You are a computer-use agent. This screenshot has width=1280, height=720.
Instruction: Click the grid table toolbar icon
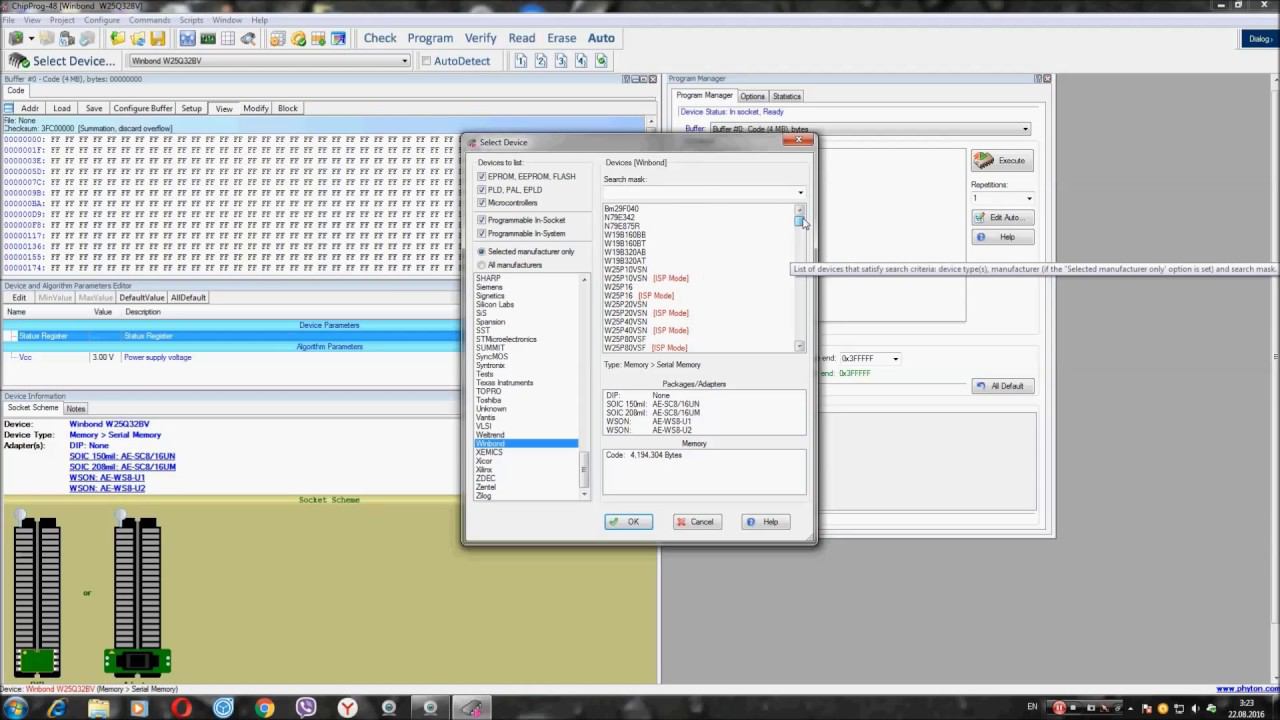click(228, 39)
